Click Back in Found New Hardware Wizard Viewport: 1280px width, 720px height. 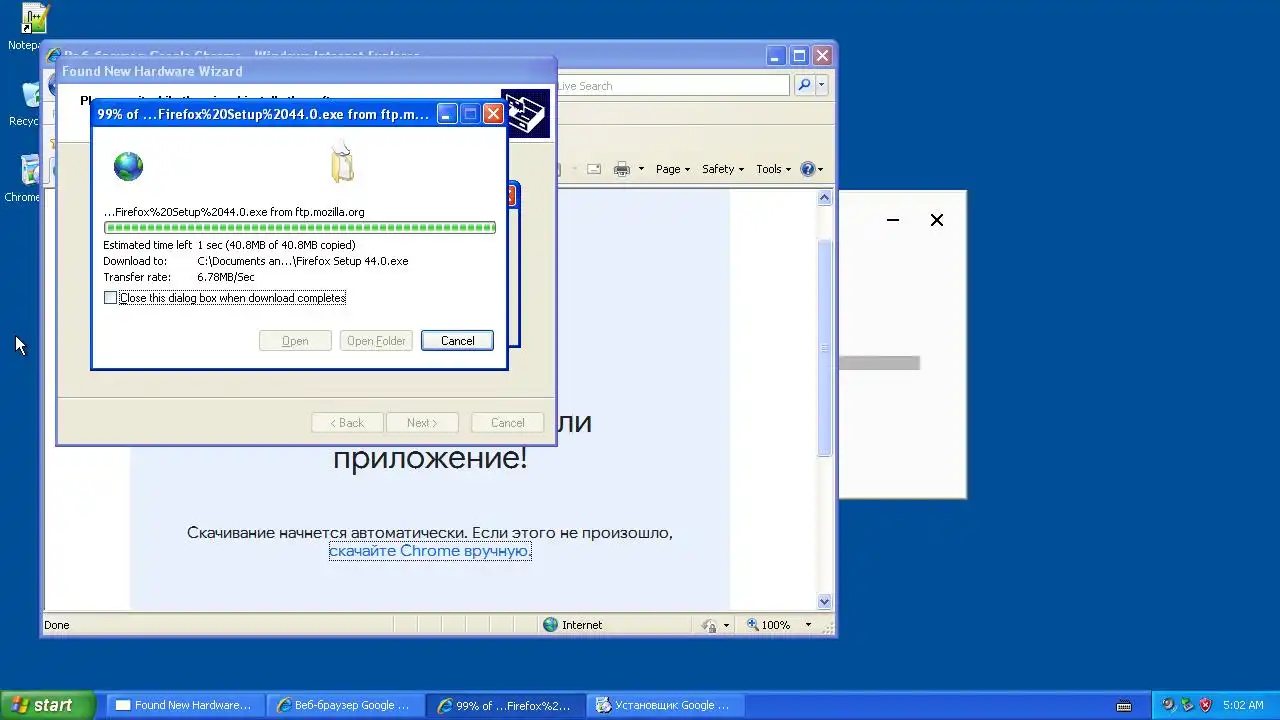[x=348, y=423]
